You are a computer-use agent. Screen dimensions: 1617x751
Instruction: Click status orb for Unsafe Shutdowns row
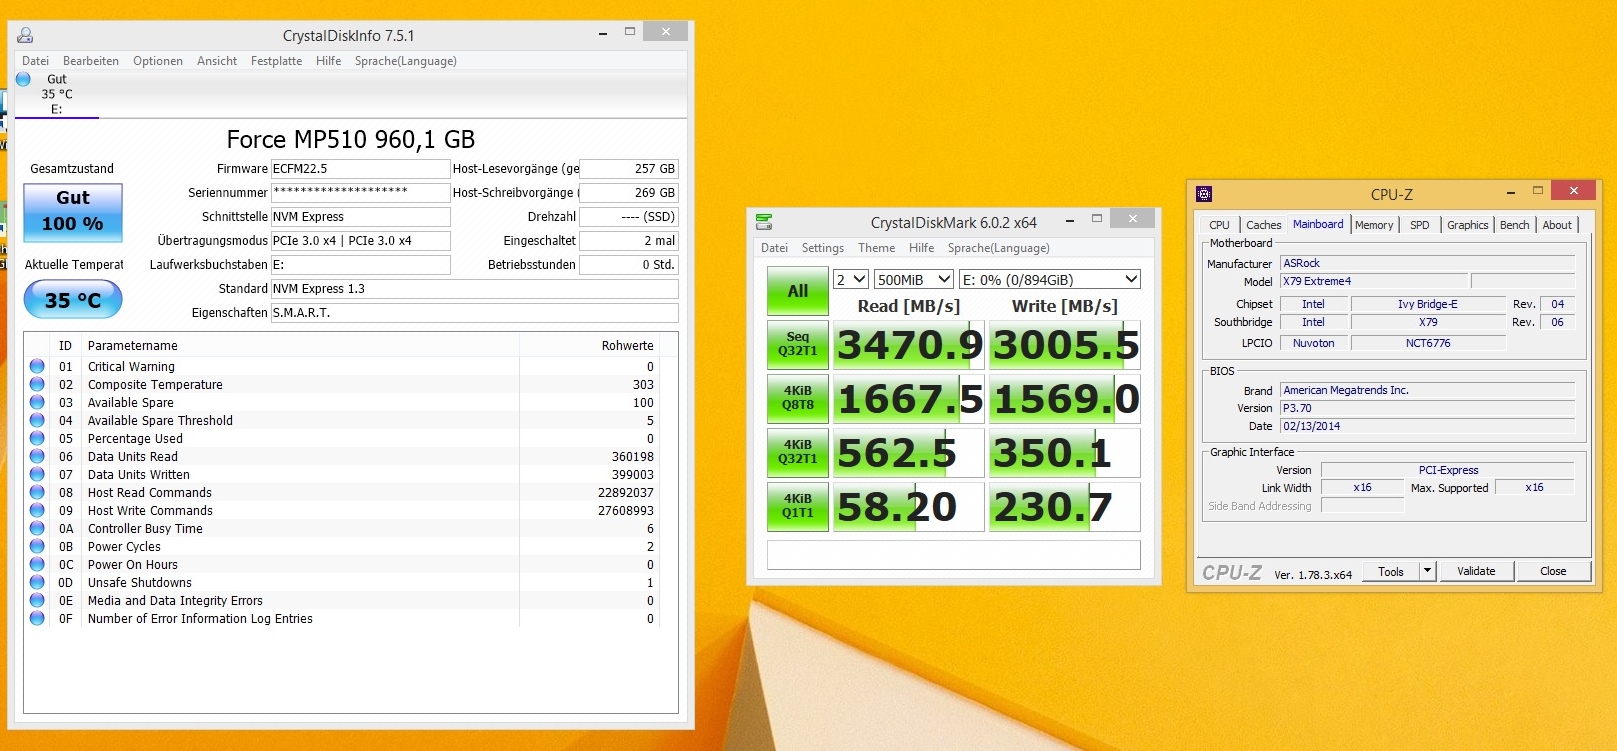pos(37,582)
